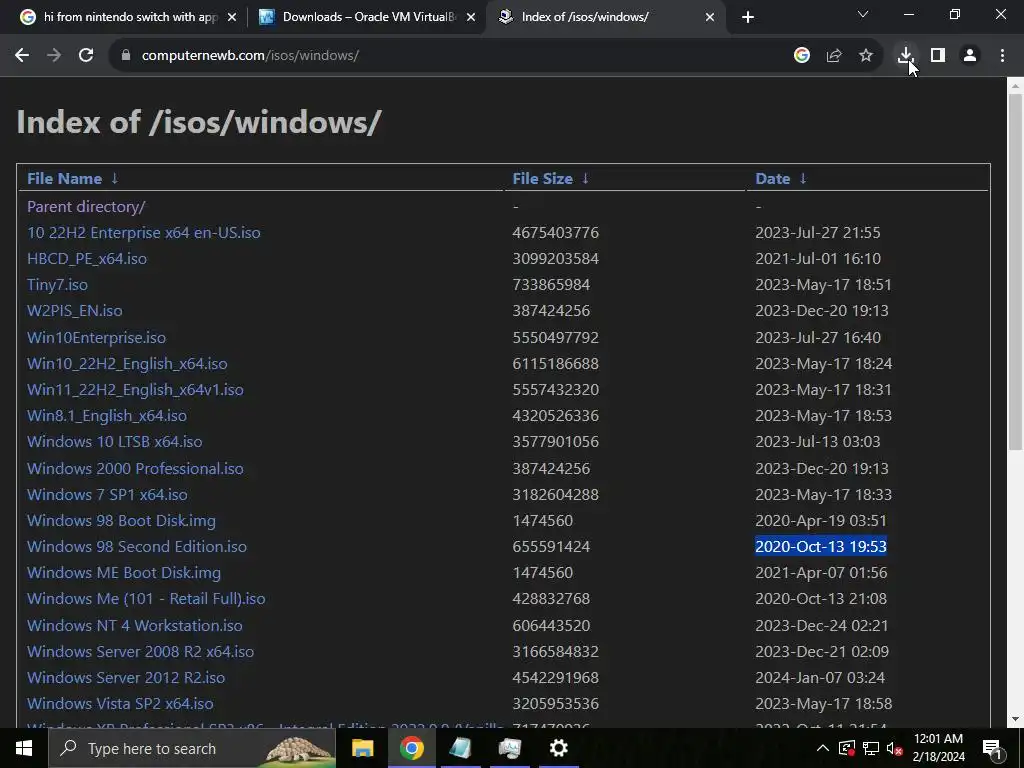1024x768 pixels.
Task: Open Chrome profile icon
Action: tap(970, 56)
